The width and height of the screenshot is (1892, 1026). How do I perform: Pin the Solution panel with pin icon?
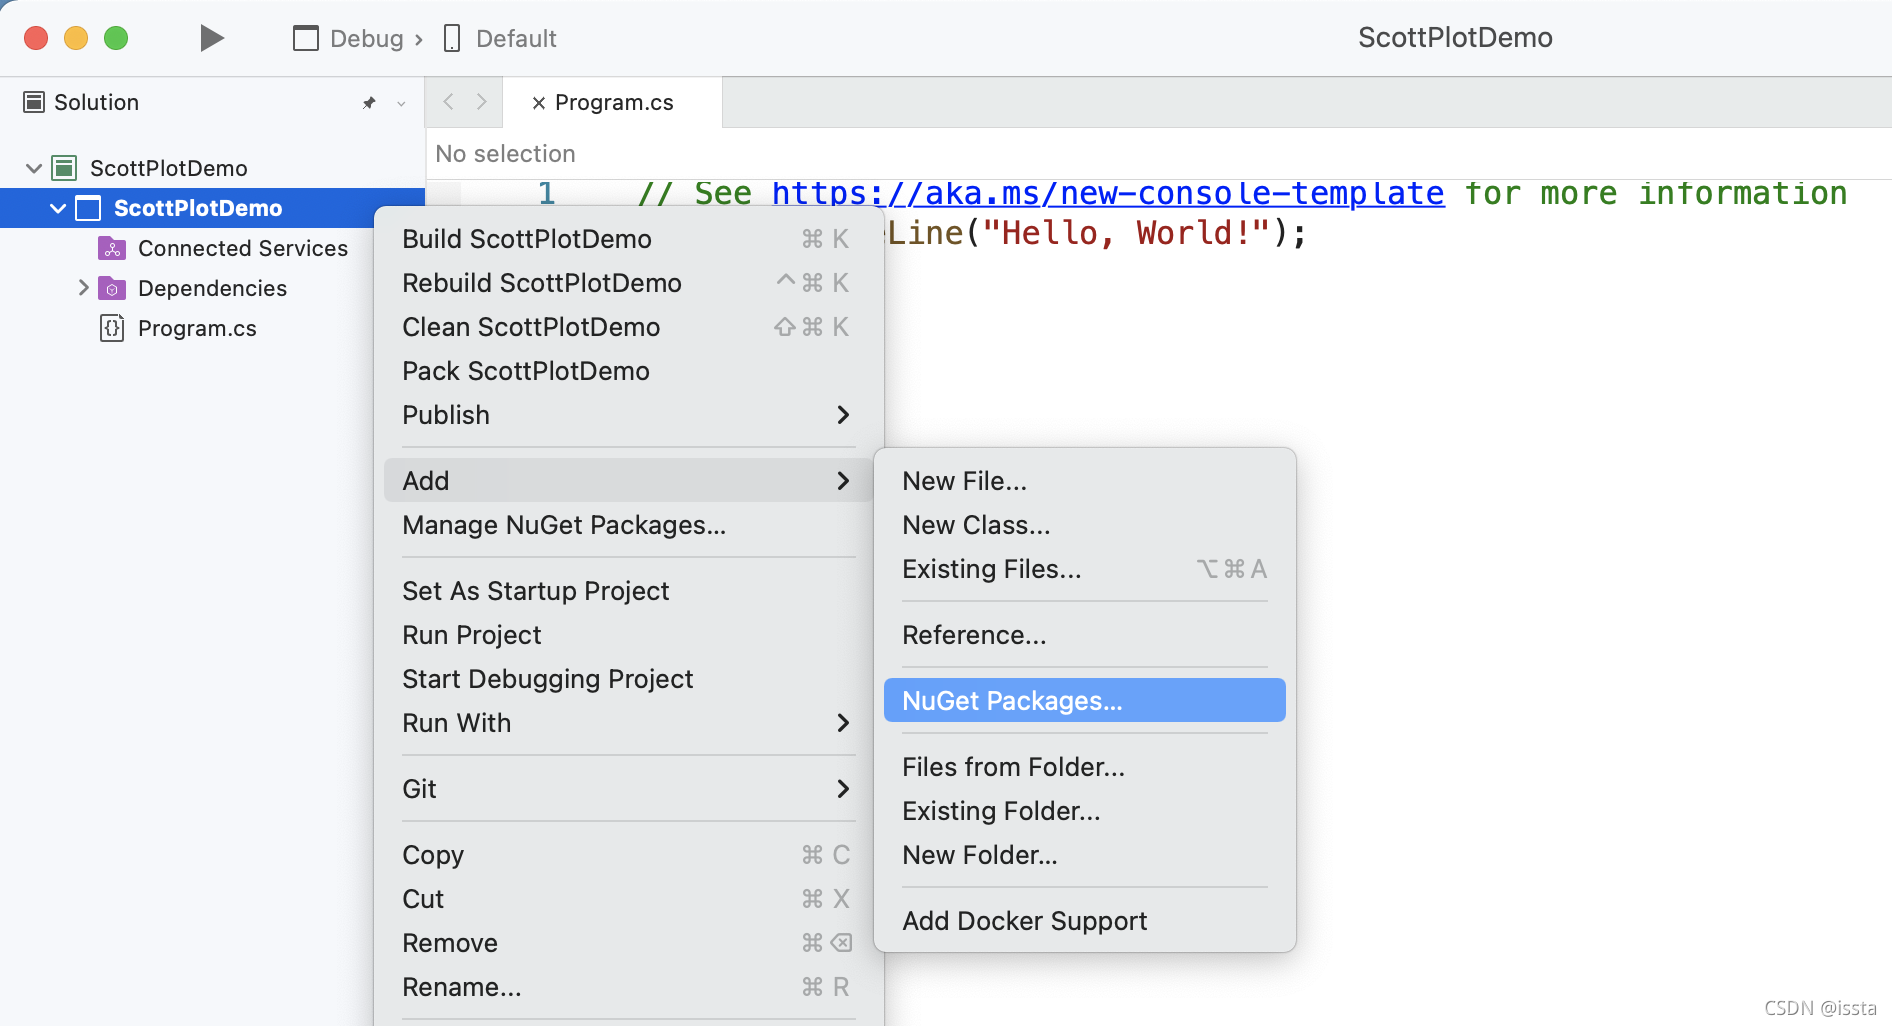369,103
